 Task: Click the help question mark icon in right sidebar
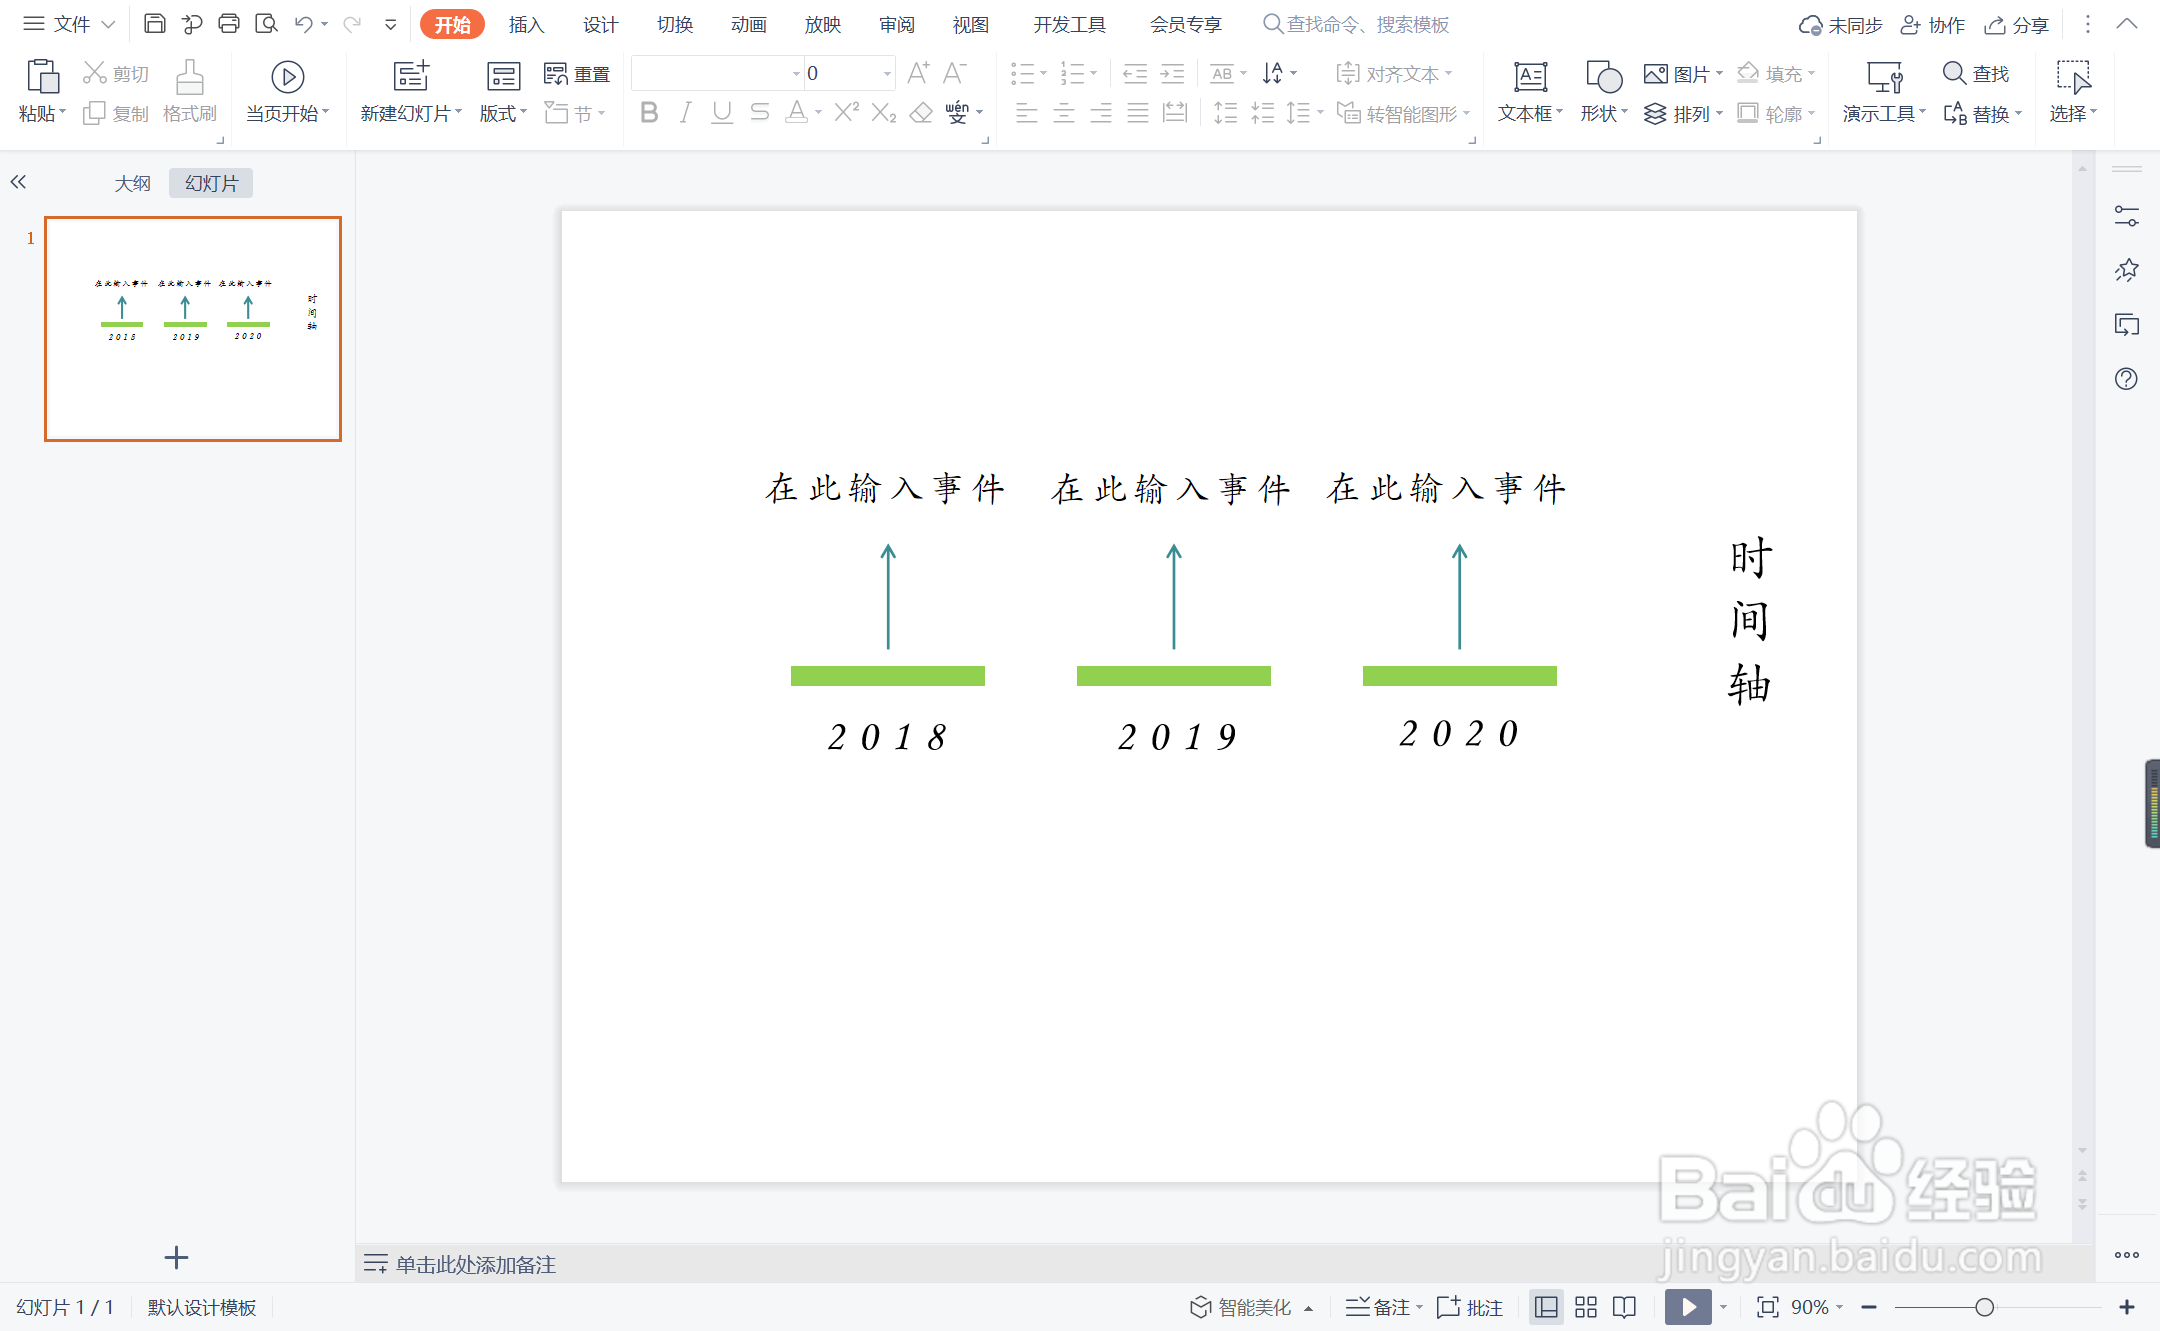2126,379
